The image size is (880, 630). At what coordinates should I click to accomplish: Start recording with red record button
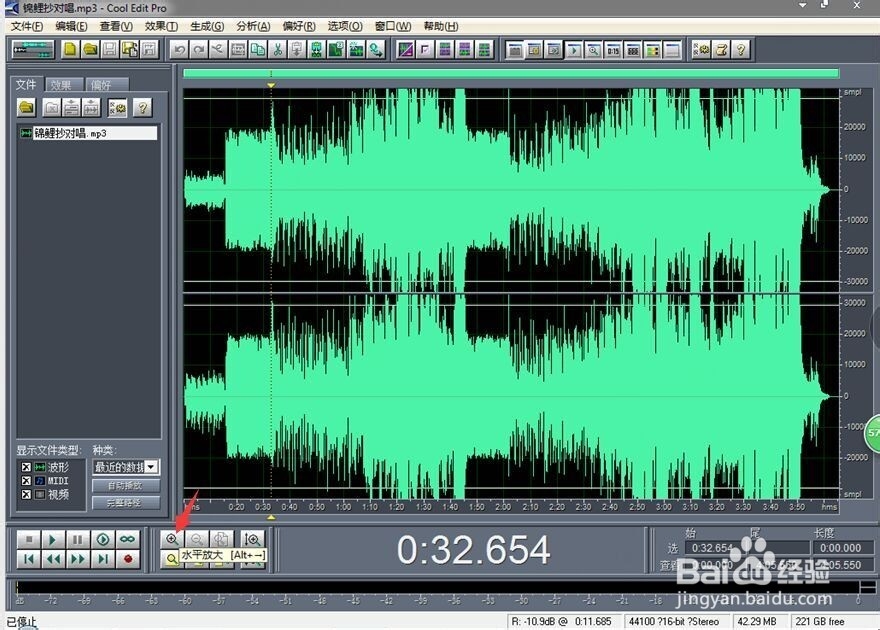pos(127,559)
